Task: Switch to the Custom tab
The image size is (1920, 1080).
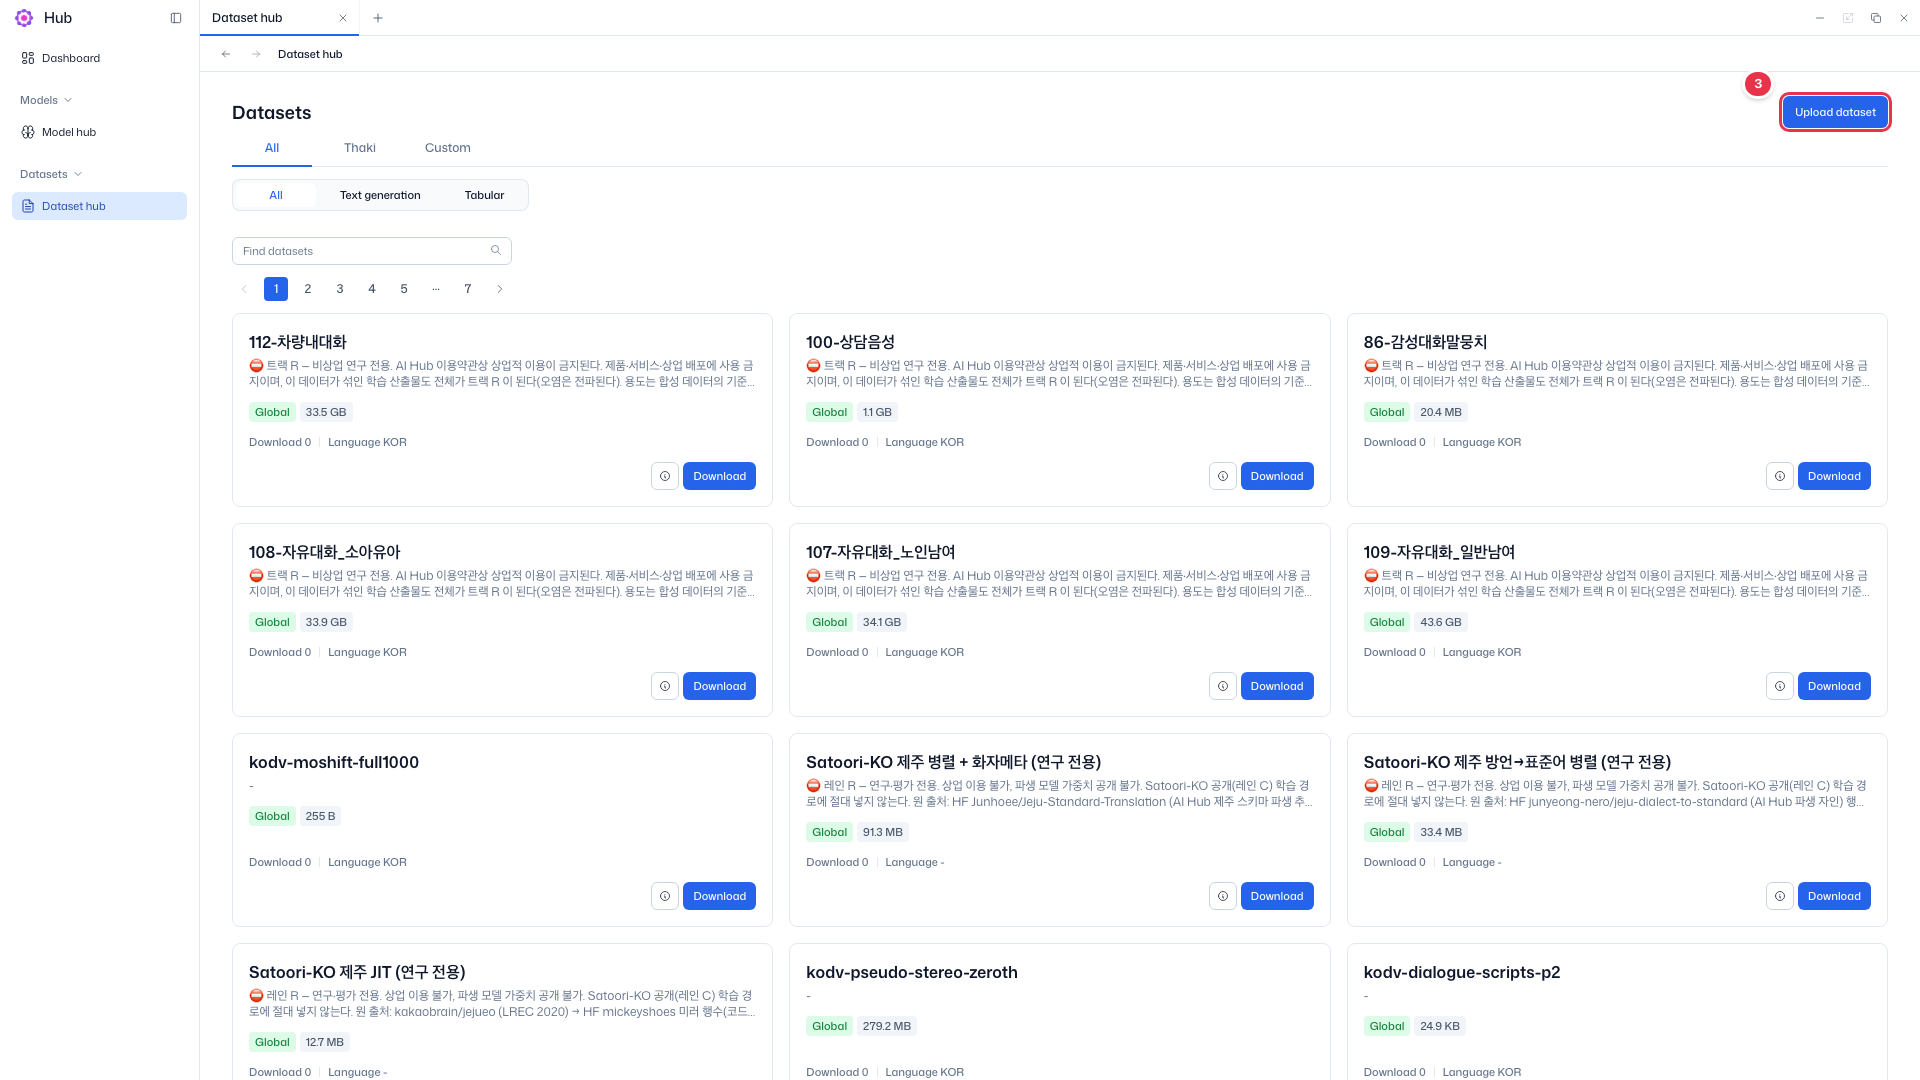Action: click(448, 148)
